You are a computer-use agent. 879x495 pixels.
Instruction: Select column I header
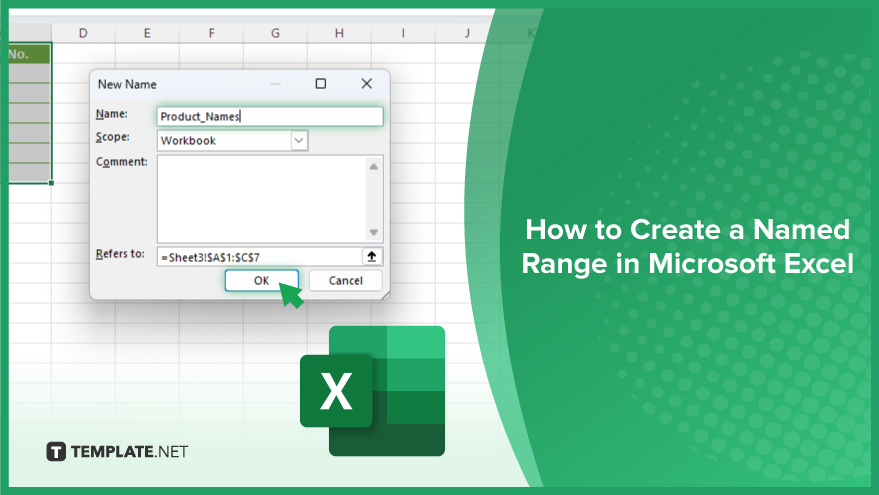coord(403,33)
